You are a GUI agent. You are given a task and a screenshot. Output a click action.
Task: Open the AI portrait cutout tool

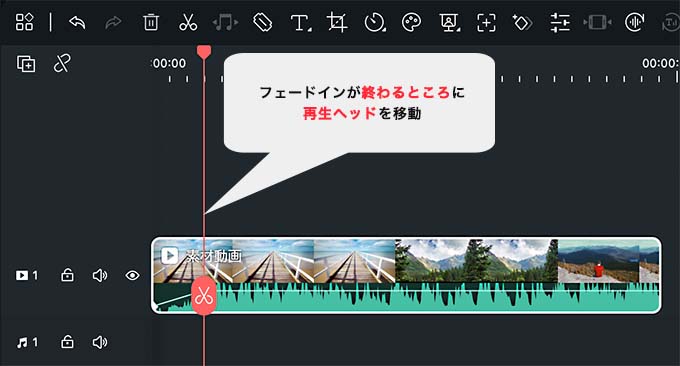pyautogui.click(x=449, y=22)
